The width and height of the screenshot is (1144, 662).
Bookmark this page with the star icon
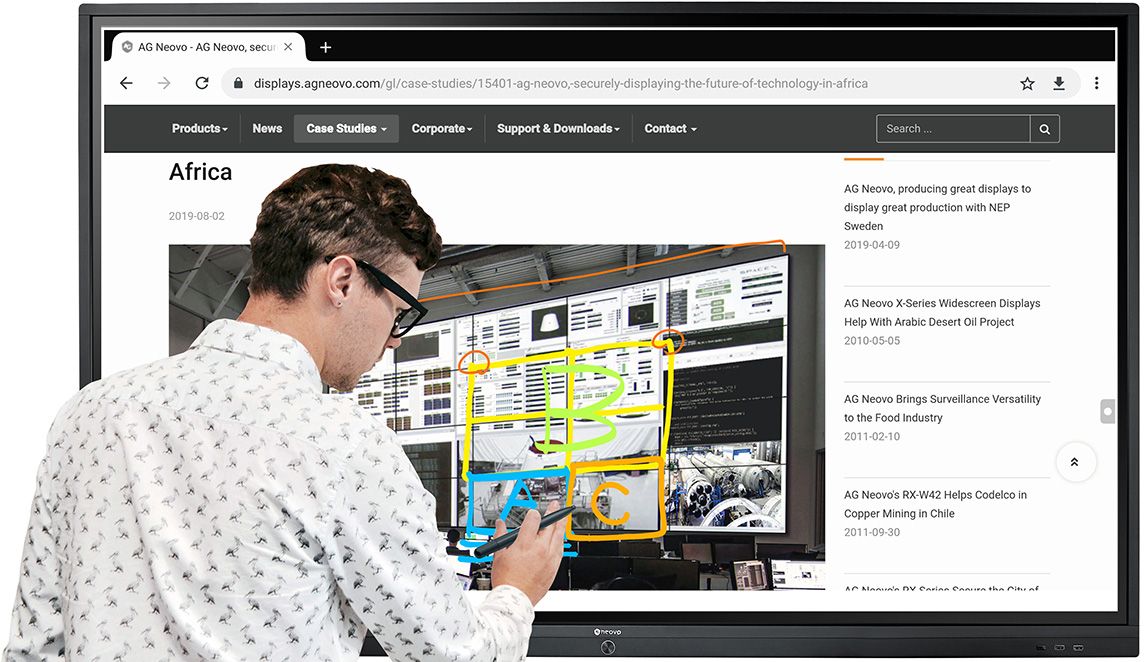point(1027,83)
